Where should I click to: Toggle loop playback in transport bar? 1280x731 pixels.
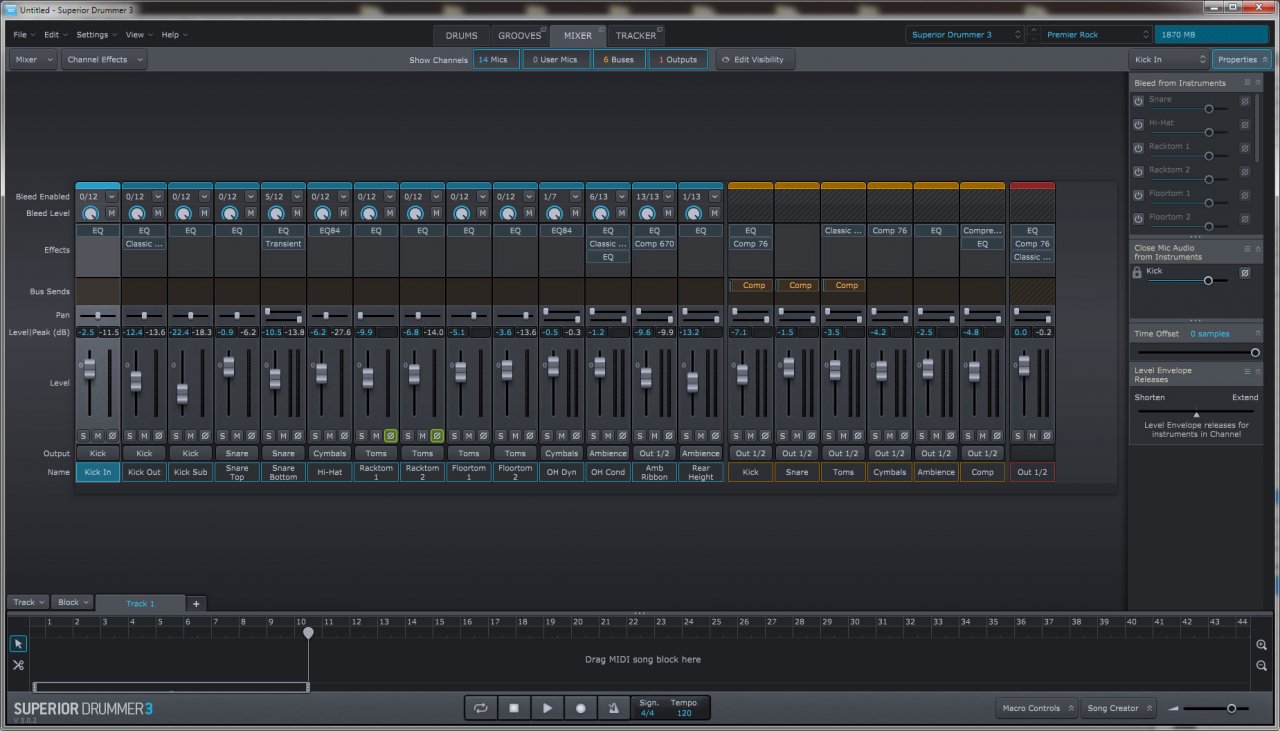[x=481, y=708]
